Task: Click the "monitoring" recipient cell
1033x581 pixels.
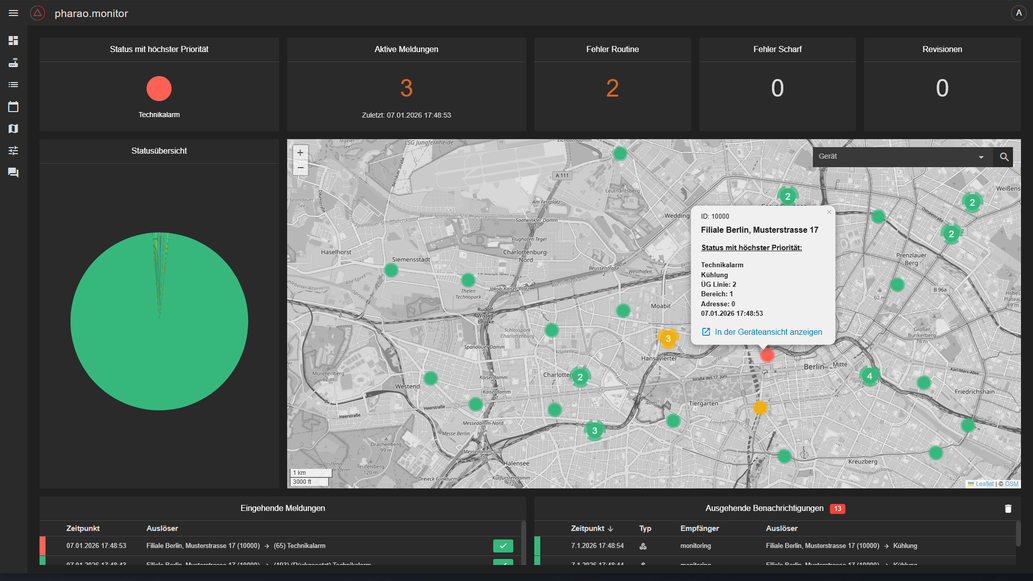Action: (696, 546)
